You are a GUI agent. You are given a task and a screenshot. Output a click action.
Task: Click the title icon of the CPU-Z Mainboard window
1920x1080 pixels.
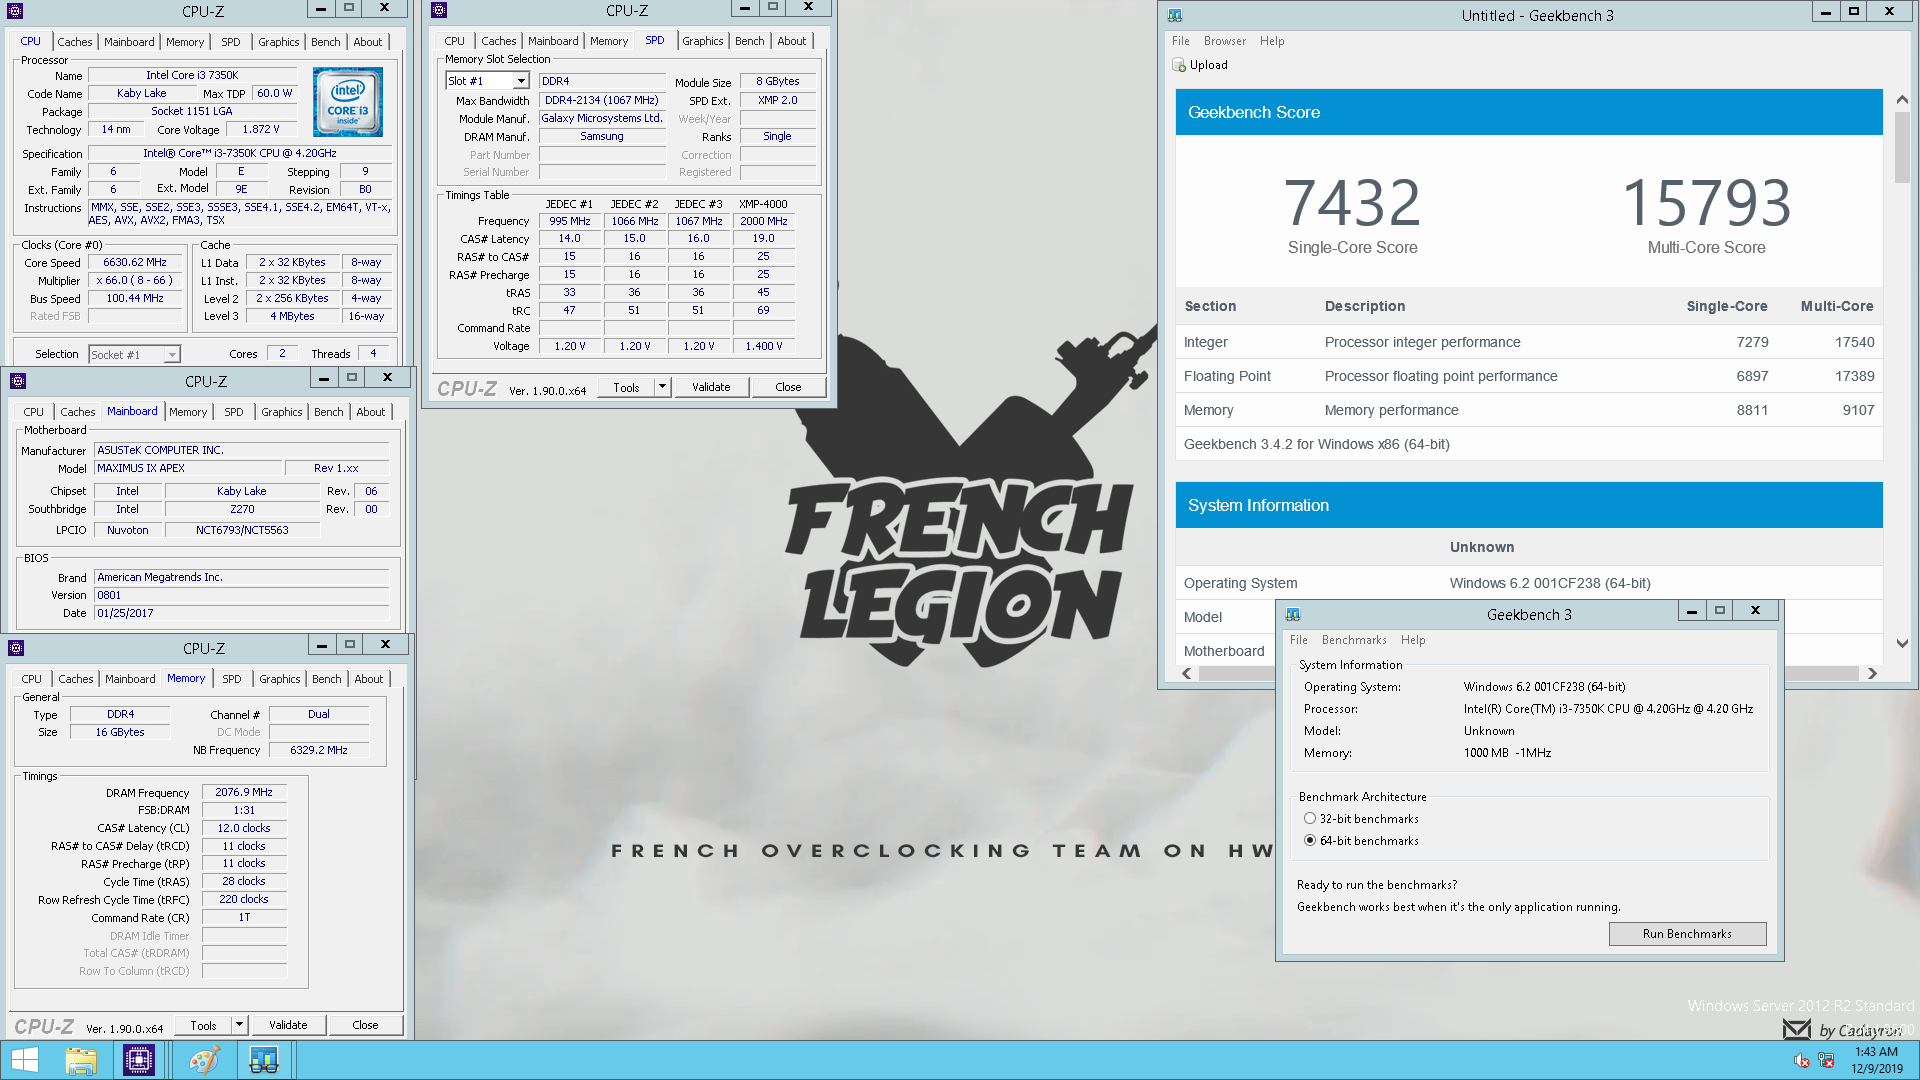[18, 381]
